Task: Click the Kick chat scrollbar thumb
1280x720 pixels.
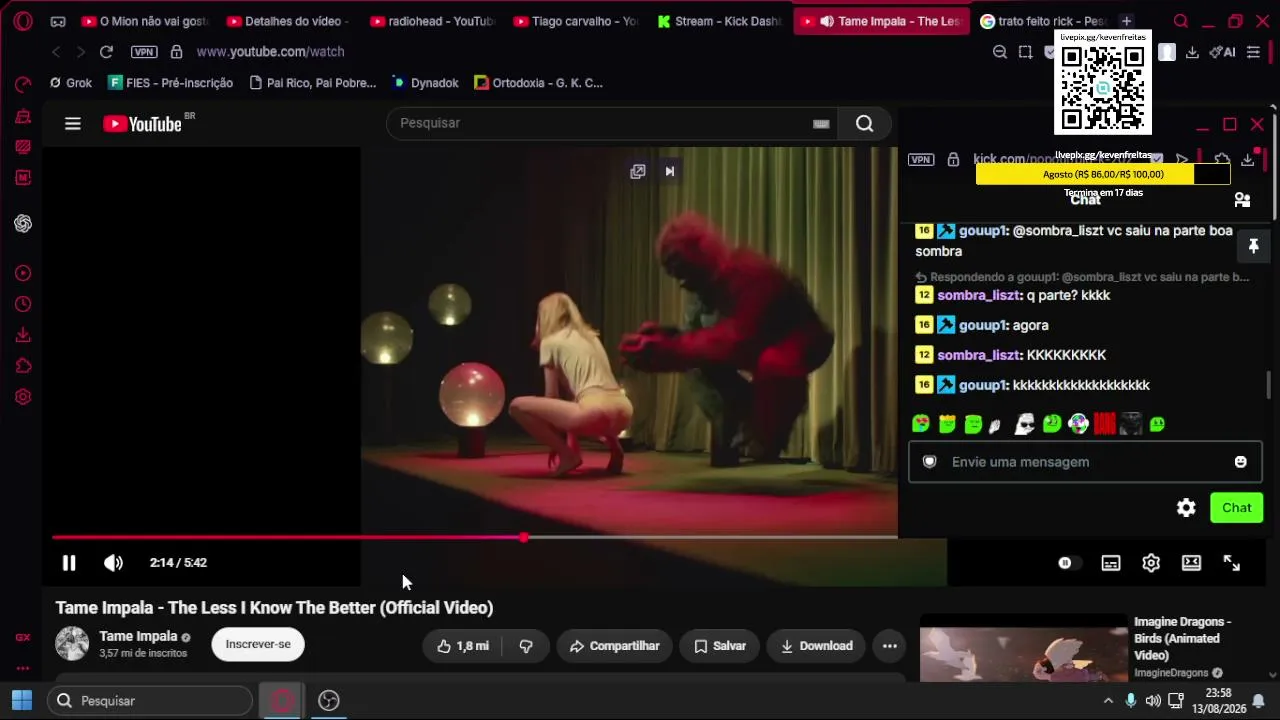Action: pyautogui.click(x=1270, y=385)
